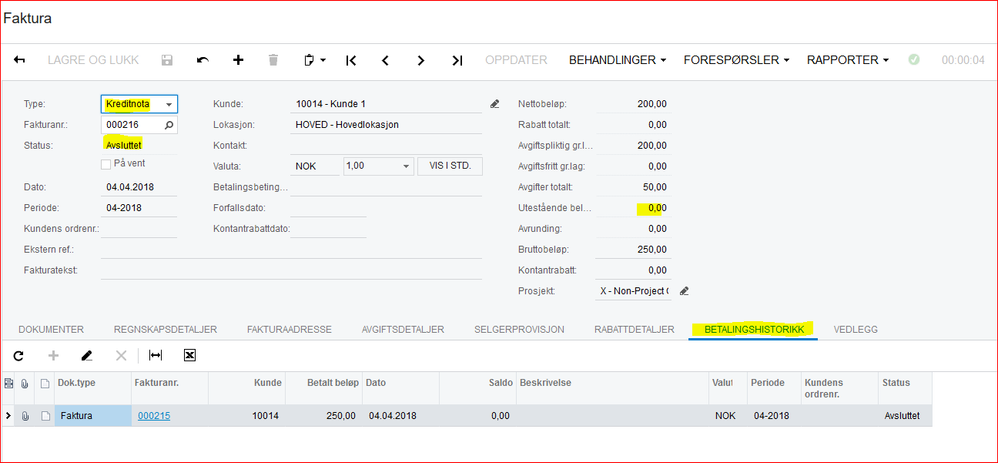Screen dimensions: 998x463
Task: Click the save disk icon
Action: (167, 61)
